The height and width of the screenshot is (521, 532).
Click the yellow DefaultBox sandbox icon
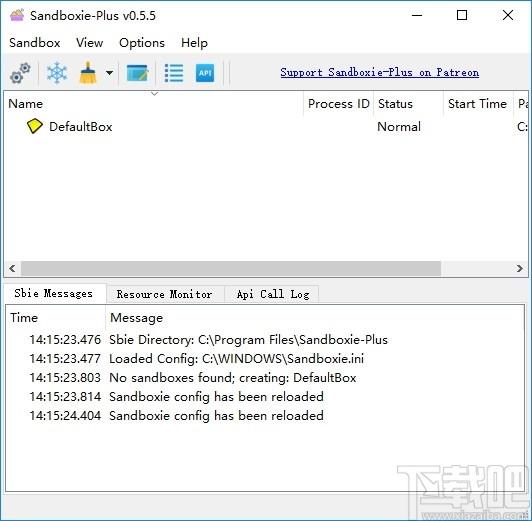coord(34,126)
